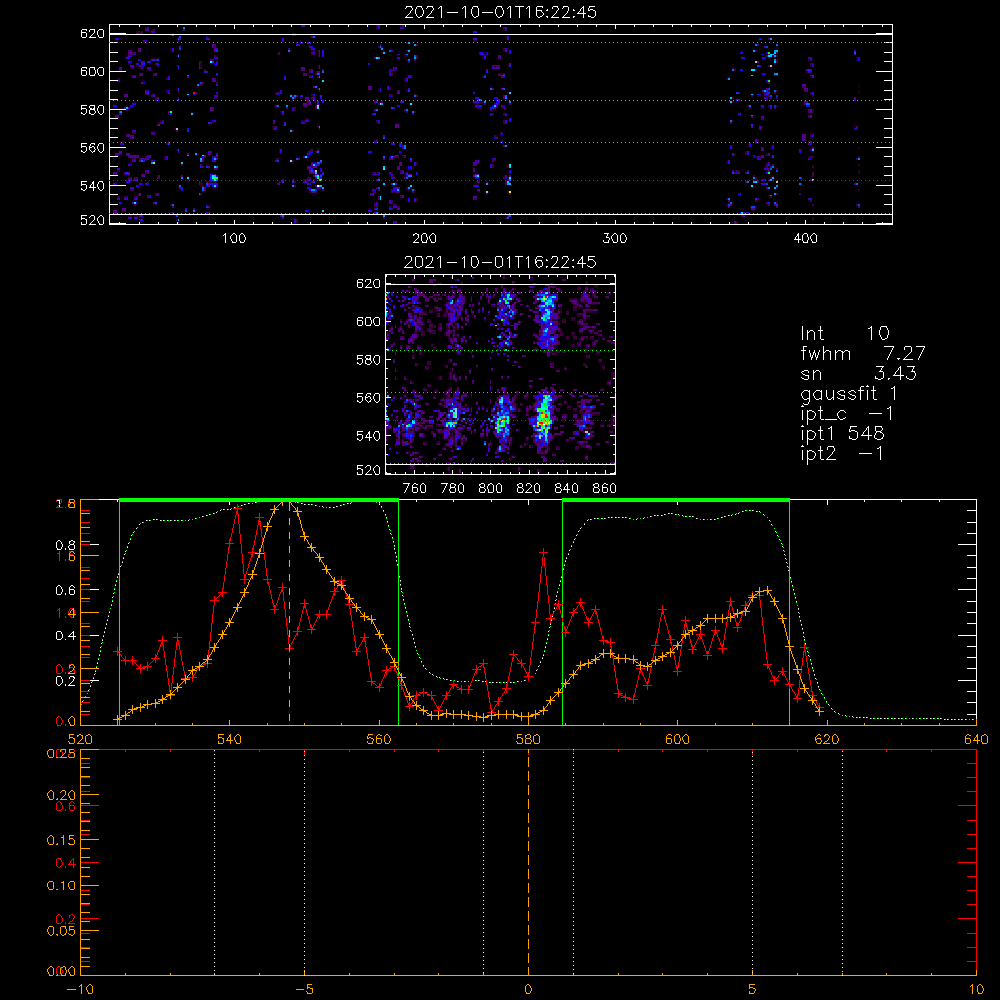Select the 'ipt_c -1' readout line
Viewport: 1000px width, 1000px height.
[x=847, y=415]
